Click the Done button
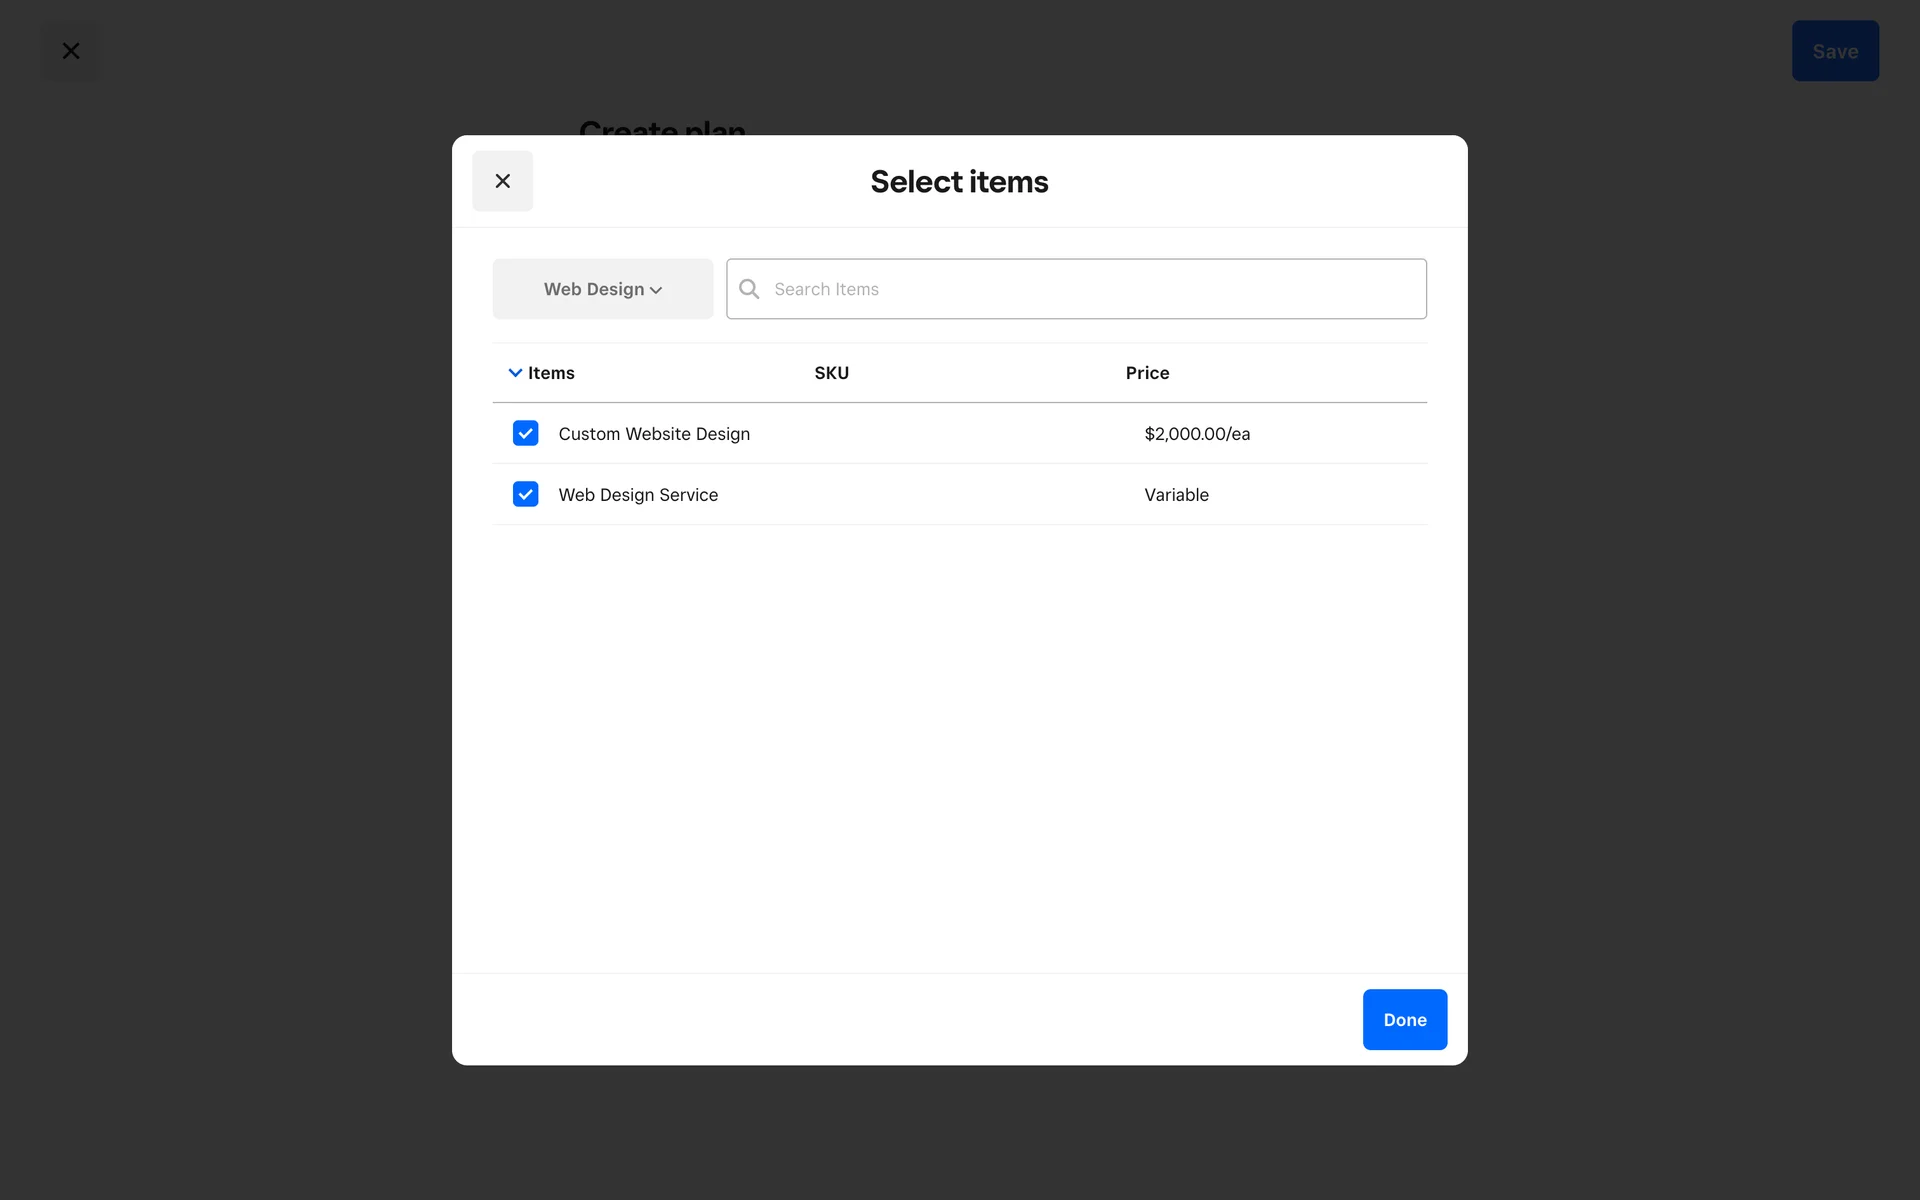Viewport: 1920px width, 1200px height. coord(1404,1019)
